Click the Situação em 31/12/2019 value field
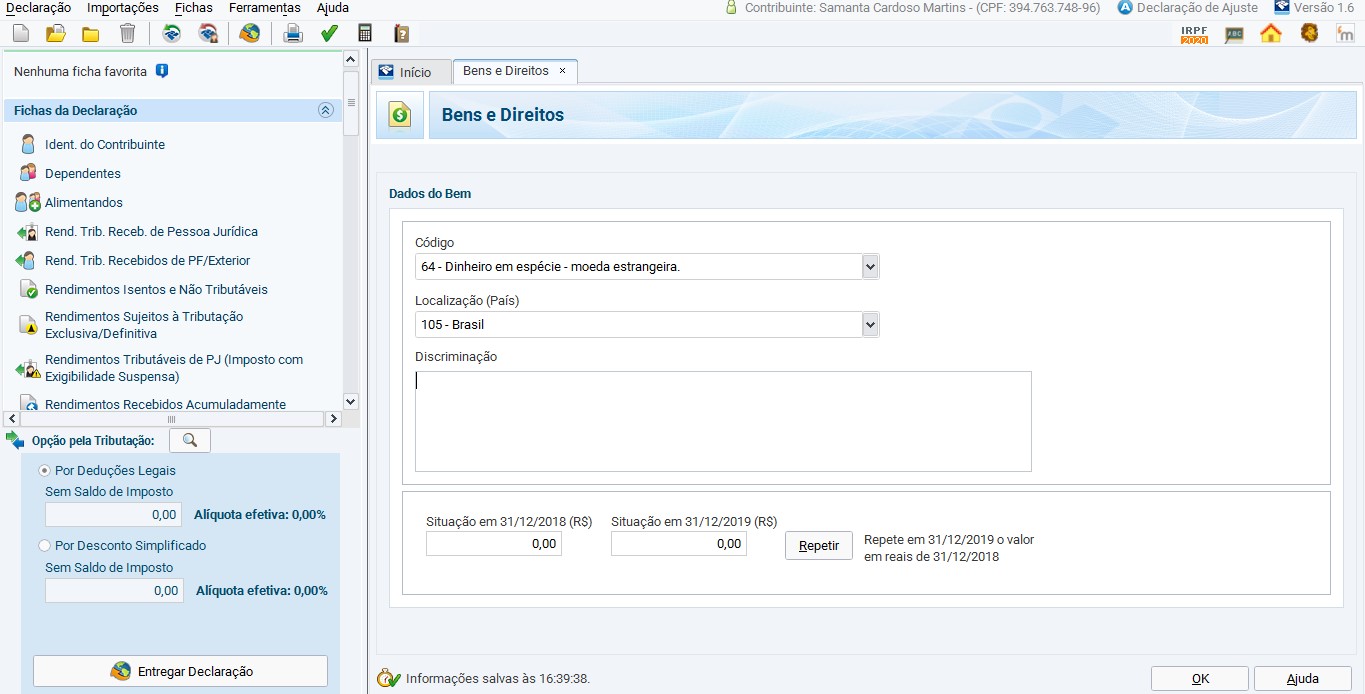 pos(679,543)
